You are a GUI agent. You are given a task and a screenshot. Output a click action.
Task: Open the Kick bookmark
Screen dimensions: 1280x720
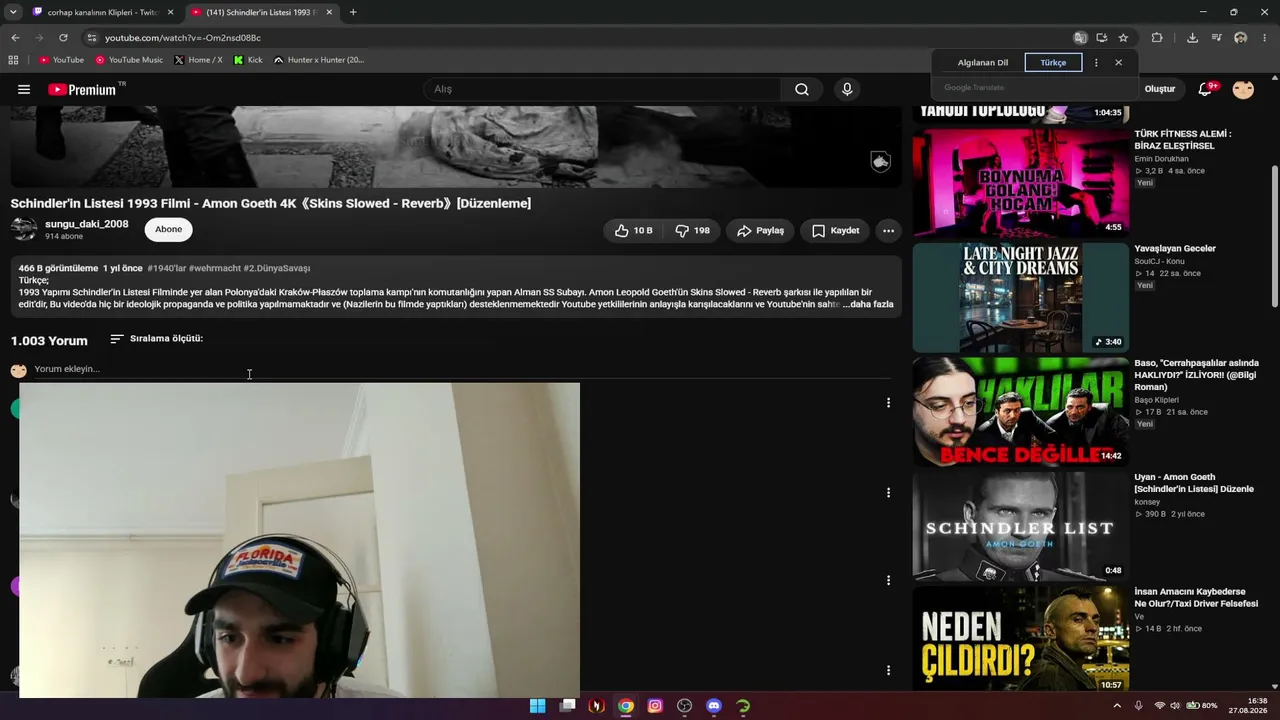click(248, 60)
